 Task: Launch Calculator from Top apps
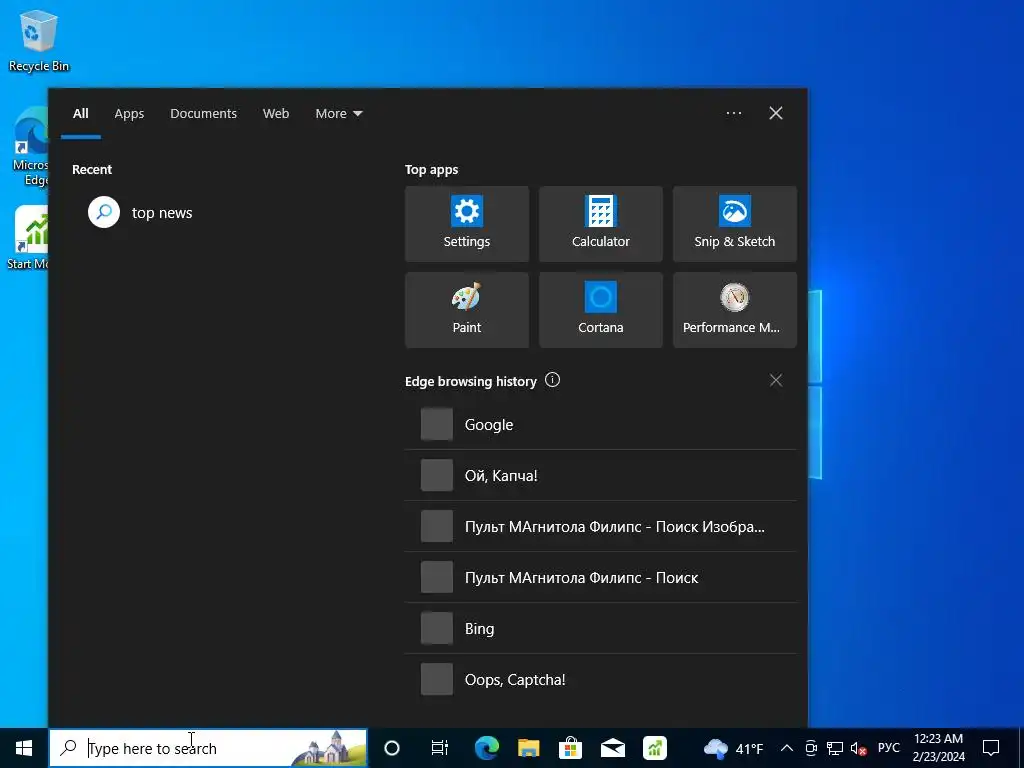600,224
